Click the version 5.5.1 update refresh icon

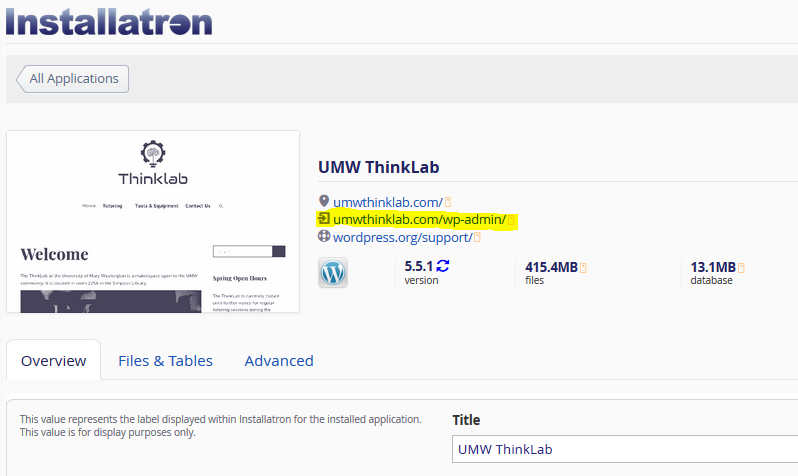[443, 266]
